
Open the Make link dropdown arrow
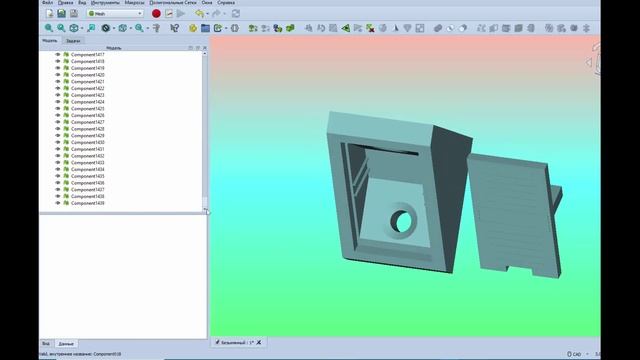pos(226,29)
